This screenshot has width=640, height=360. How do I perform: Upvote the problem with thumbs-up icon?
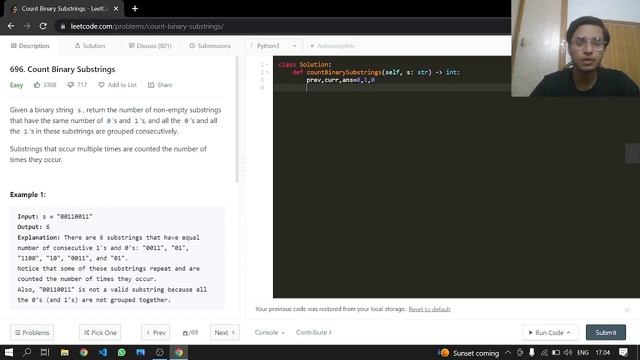[37, 85]
